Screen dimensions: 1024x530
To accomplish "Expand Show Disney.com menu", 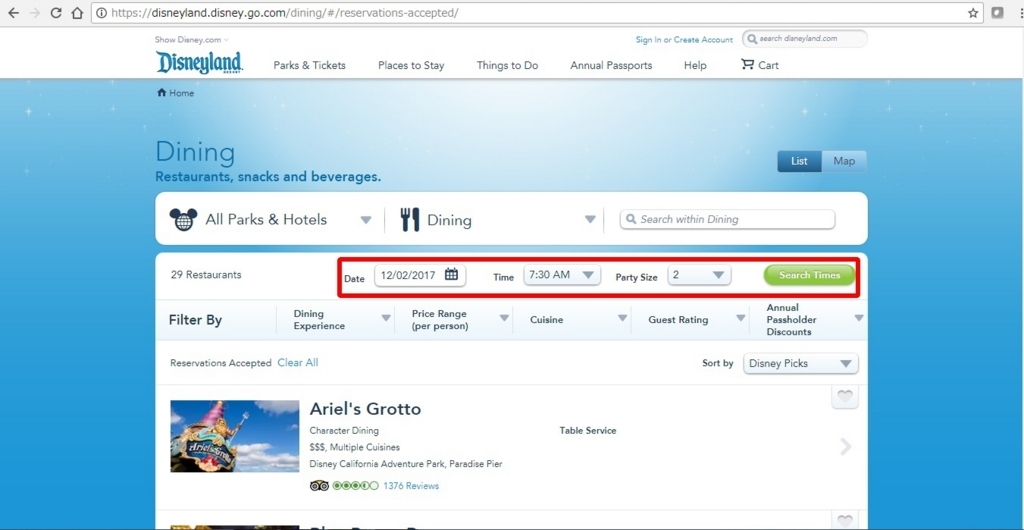I will tap(191, 40).
